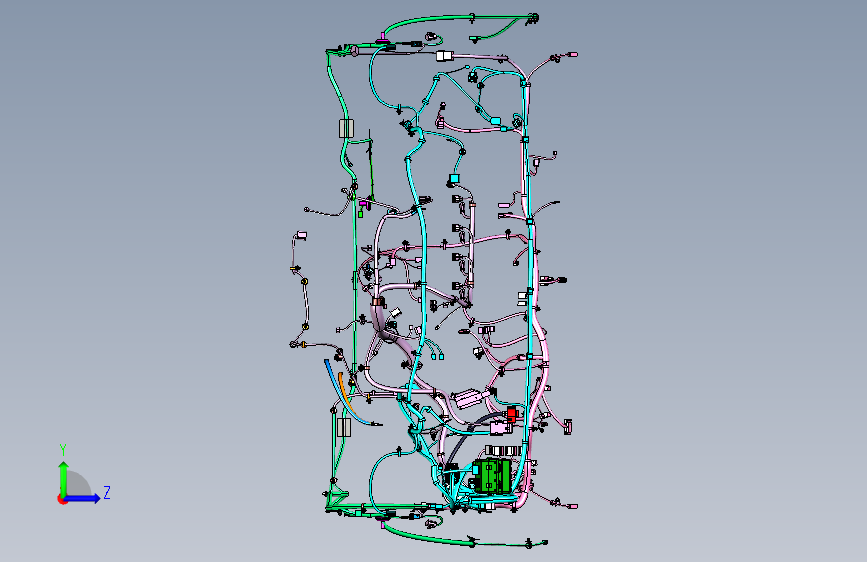Click the blue Z axis arrow of triad

[83, 498]
